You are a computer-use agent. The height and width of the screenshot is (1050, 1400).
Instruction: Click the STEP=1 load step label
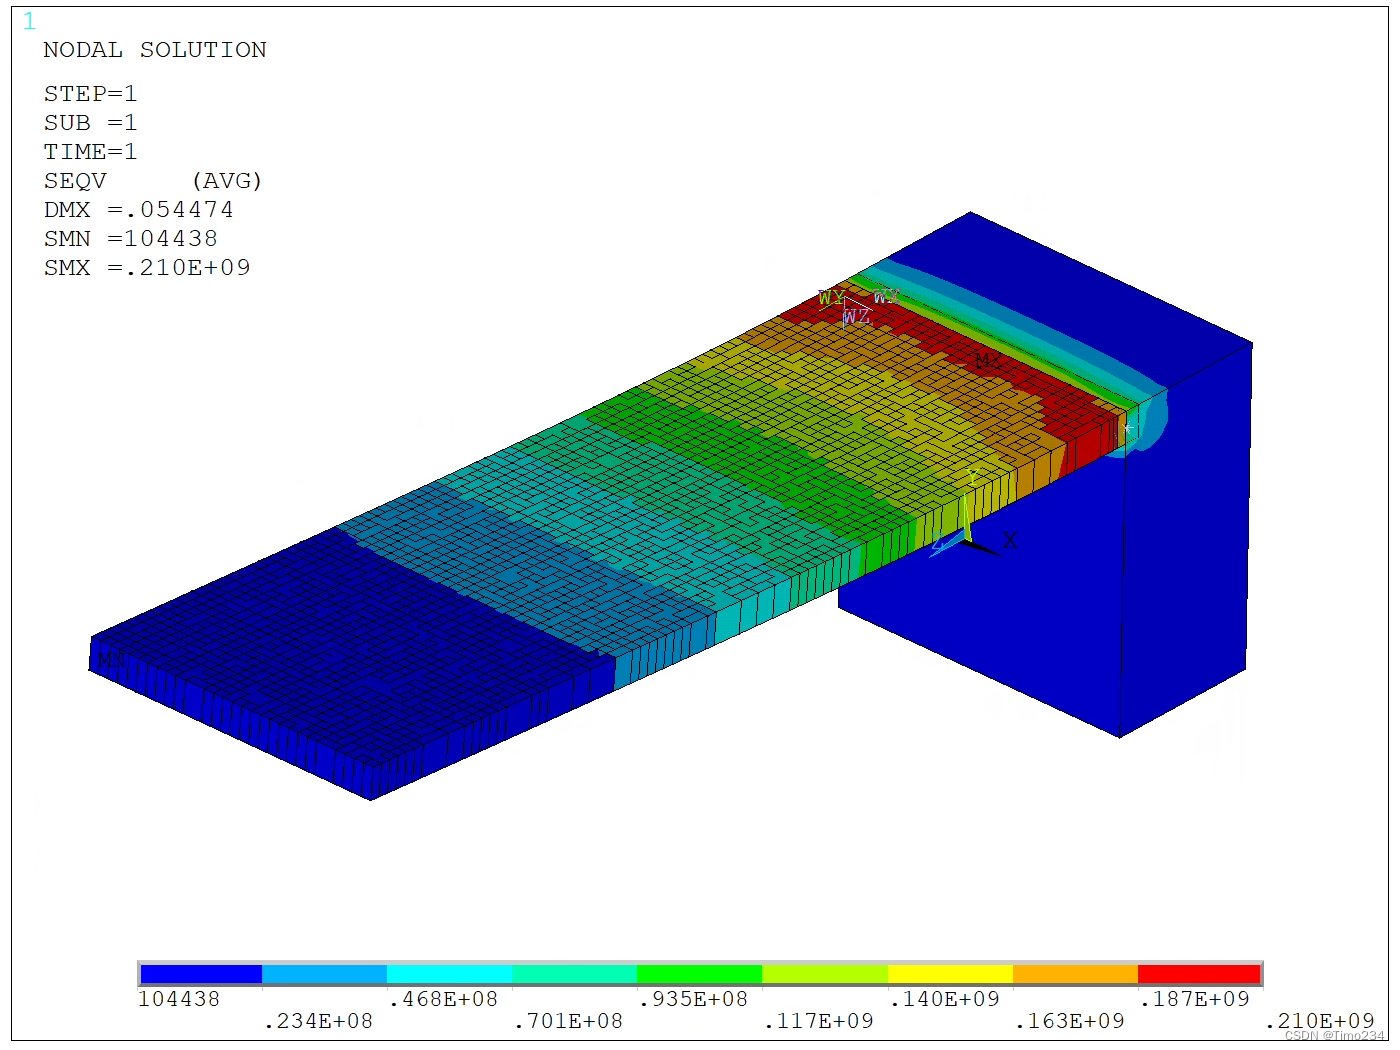tap(90, 94)
